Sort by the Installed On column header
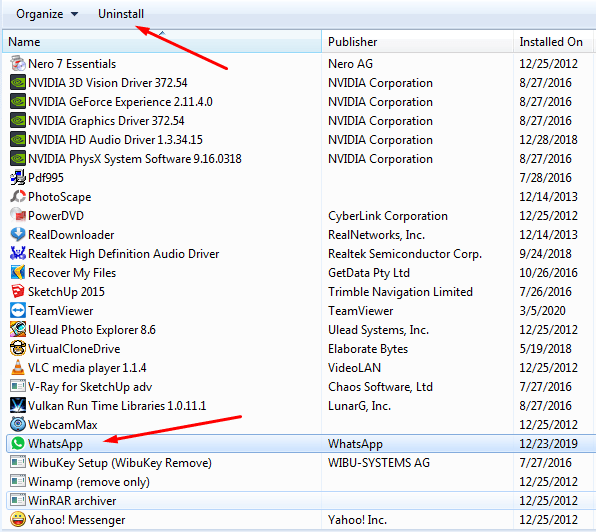This screenshot has height=532, width=596. pyautogui.click(x=553, y=42)
